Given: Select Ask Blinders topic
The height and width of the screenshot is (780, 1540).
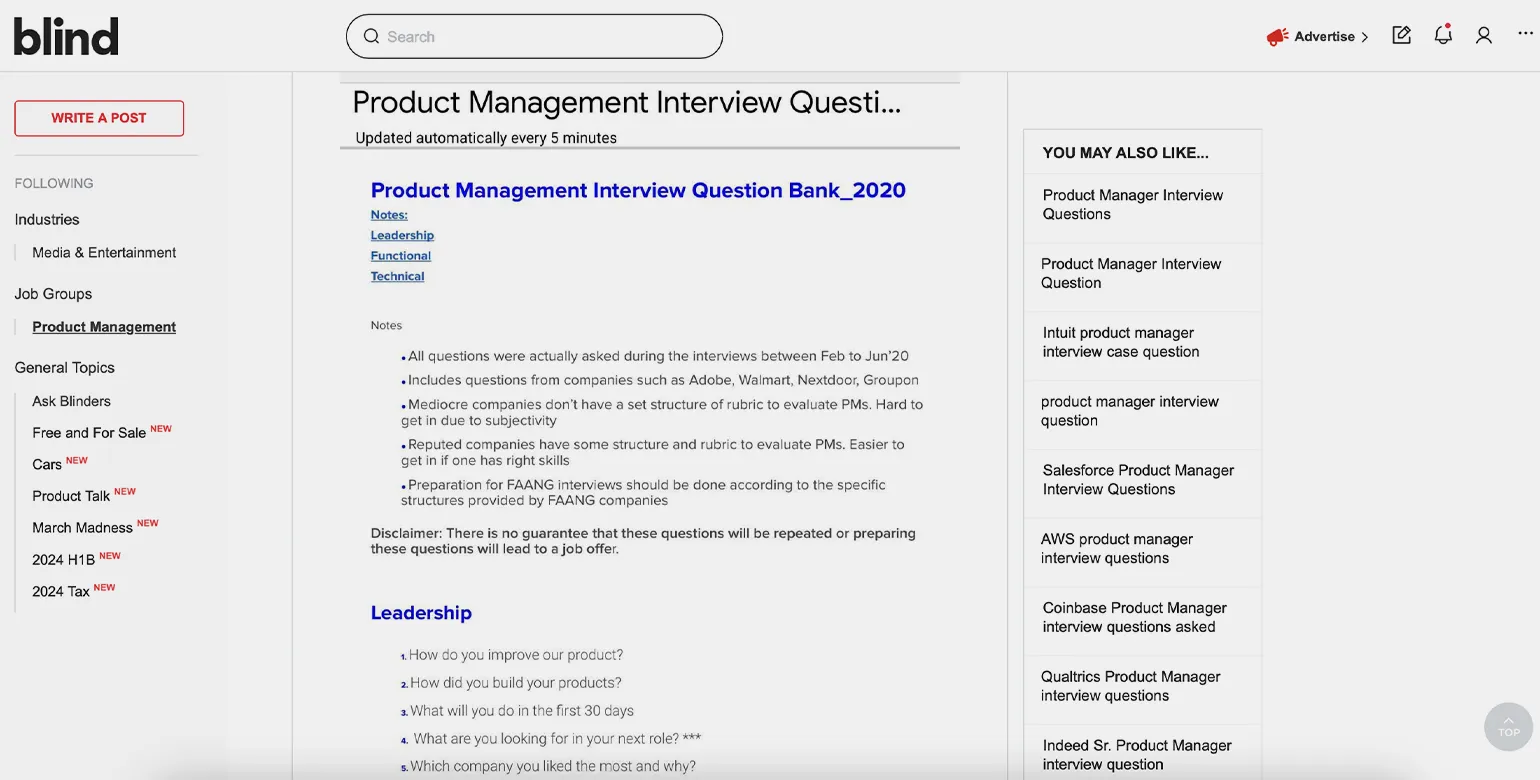Looking at the screenshot, I should click(x=71, y=401).
